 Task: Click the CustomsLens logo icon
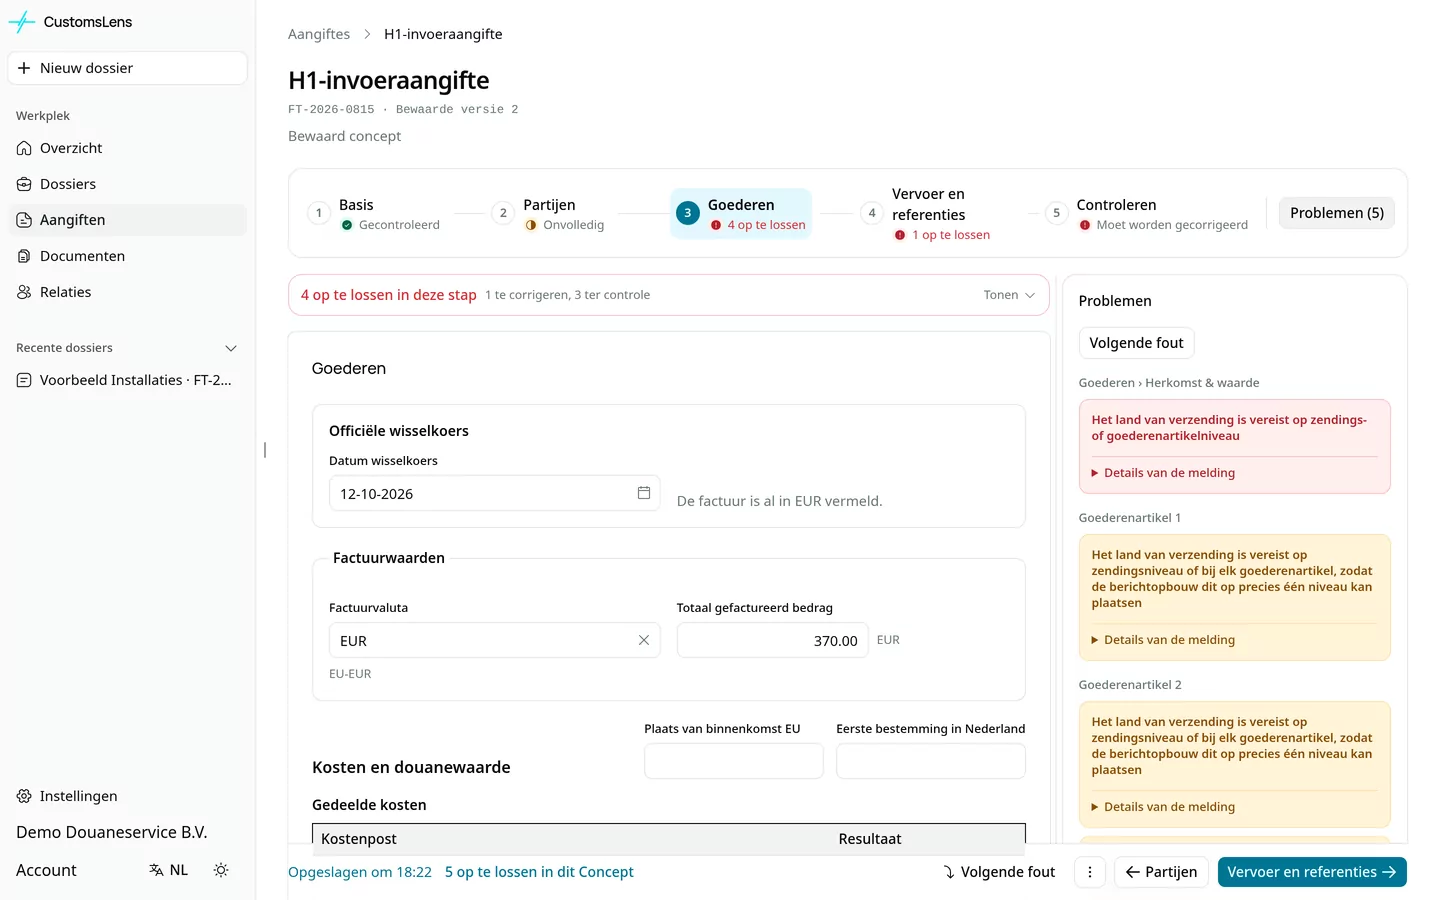22,22
